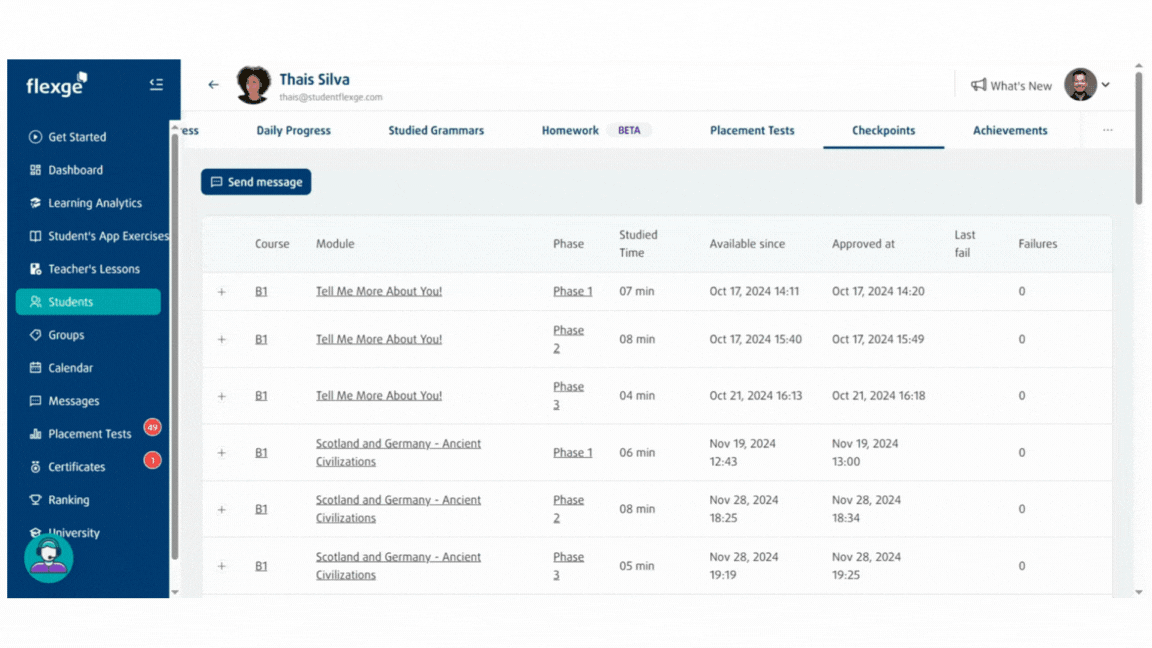Open Messages in the sidebar

(73, 401)
